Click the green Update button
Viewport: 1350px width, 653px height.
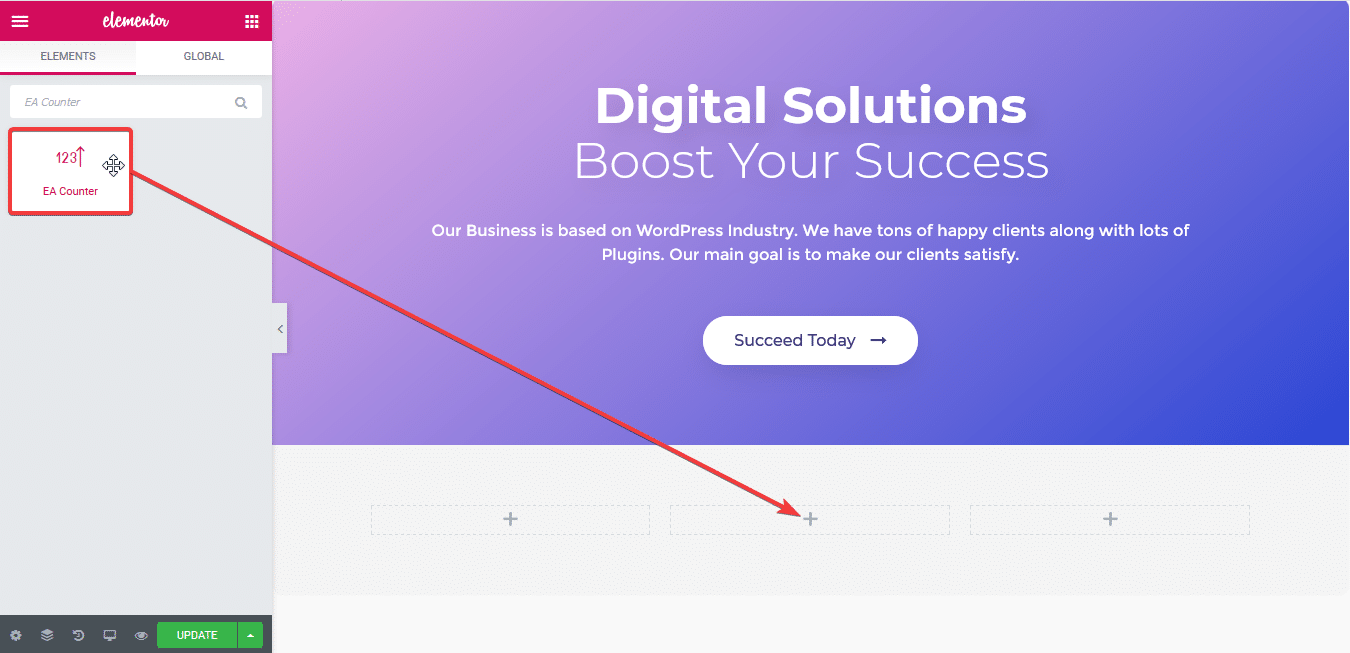tap(197, 635)
